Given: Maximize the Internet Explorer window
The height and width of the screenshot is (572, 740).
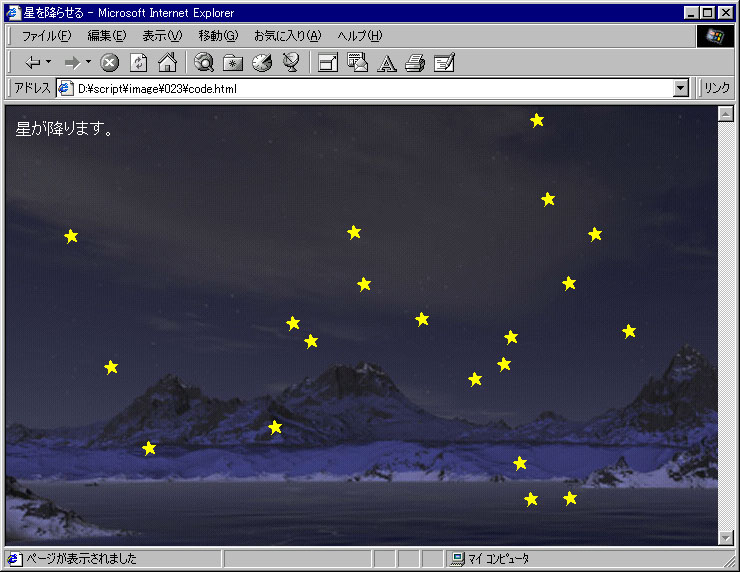Looking at the screenshot, I should [x=707, y=13].
